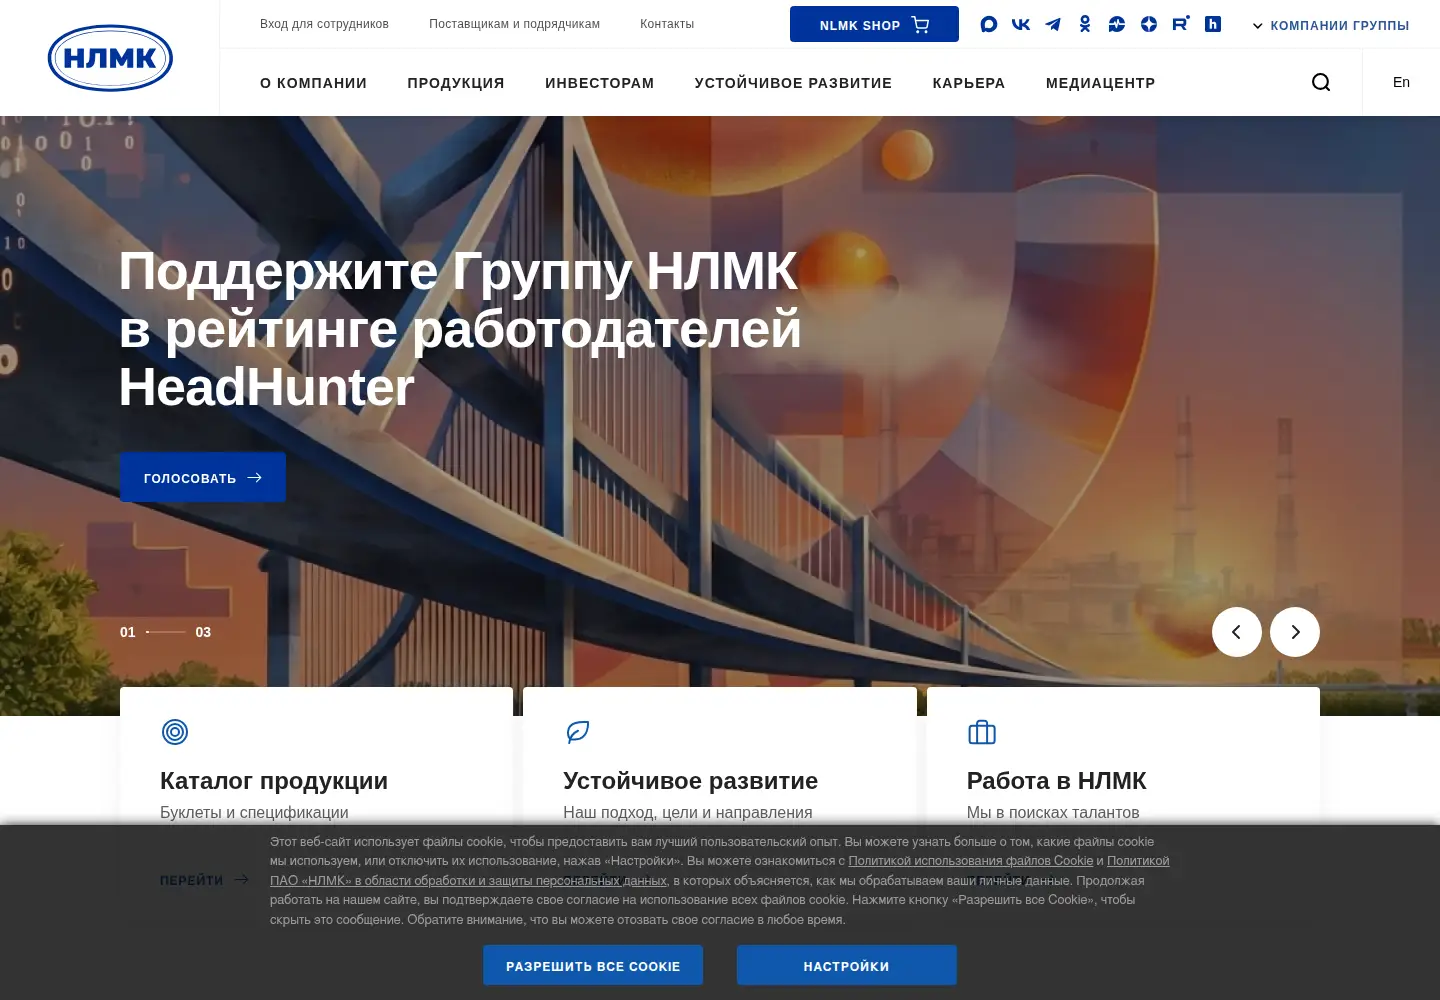Open the Устойчивое развитие card title
This screenshot has height=1000, width=1440.
690,780
